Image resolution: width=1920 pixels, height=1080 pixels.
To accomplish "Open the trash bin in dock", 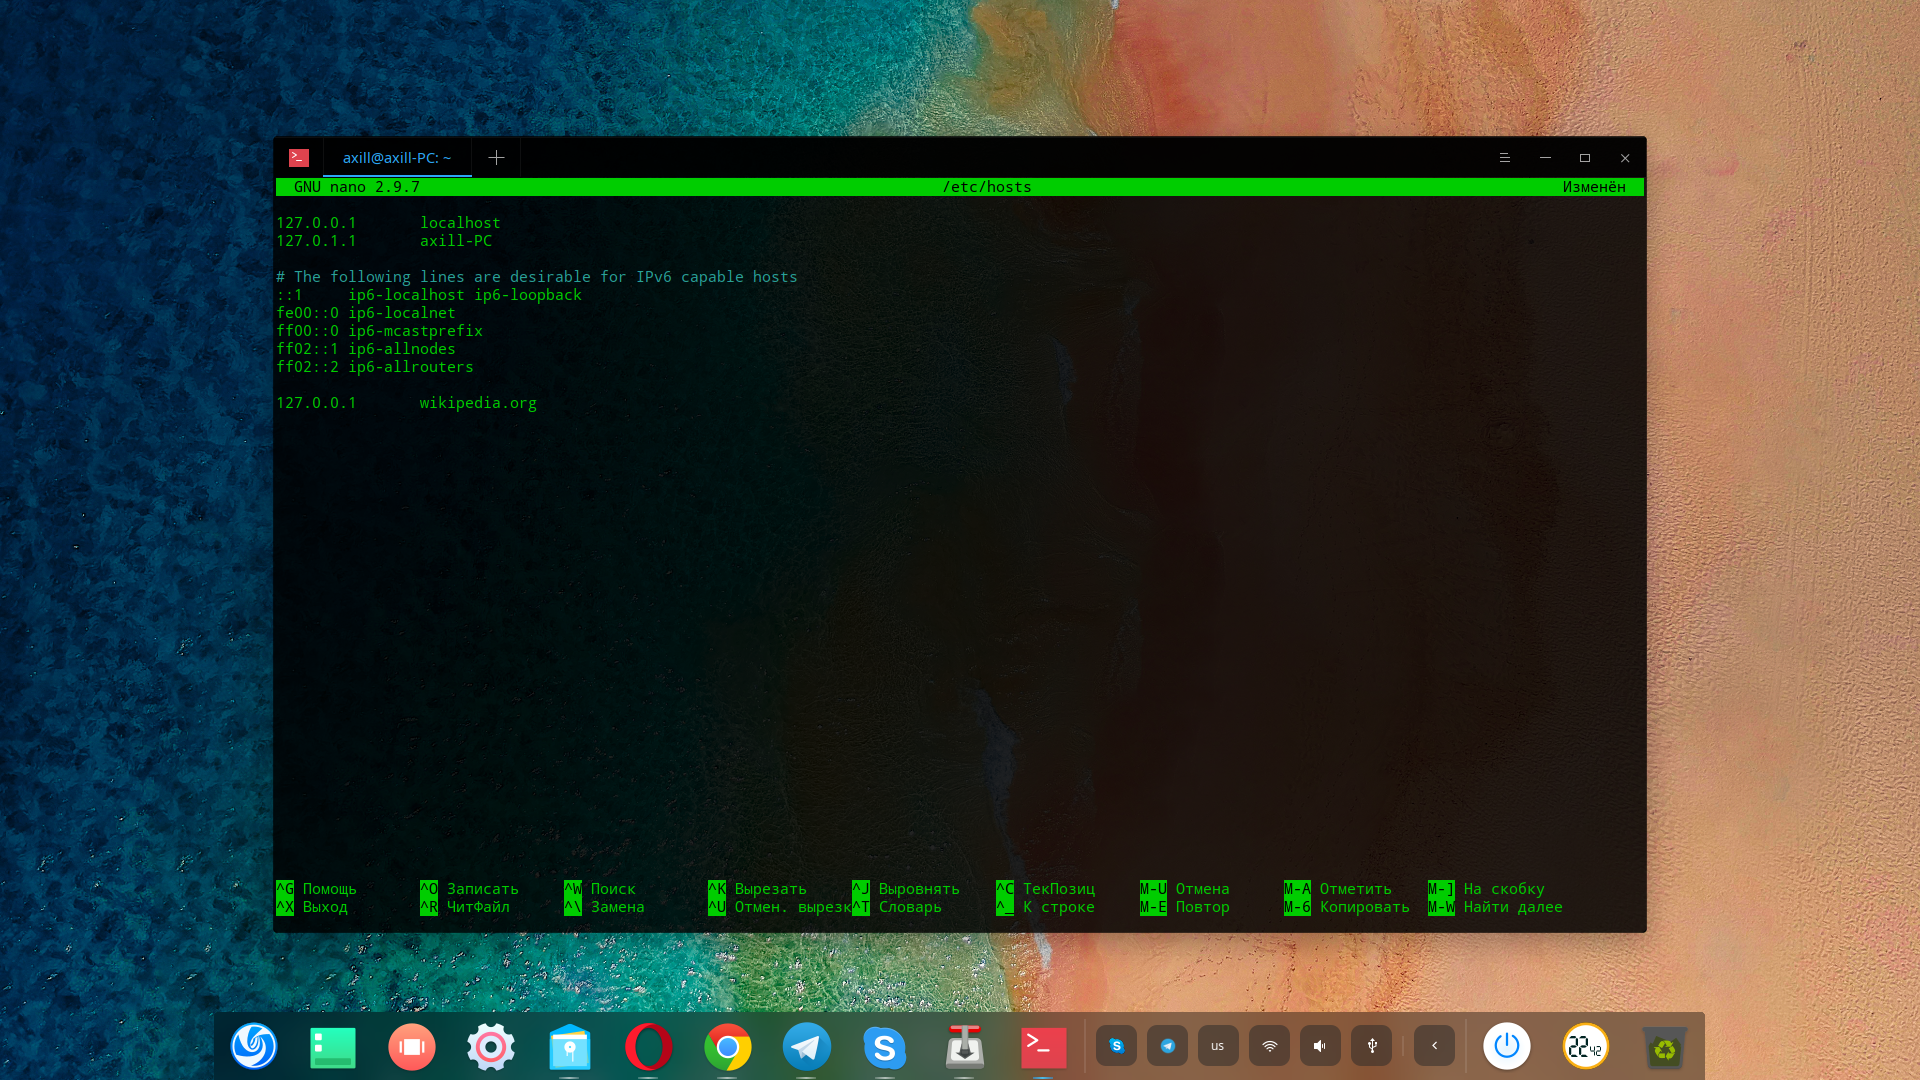I will [x=1664, y=1047].
